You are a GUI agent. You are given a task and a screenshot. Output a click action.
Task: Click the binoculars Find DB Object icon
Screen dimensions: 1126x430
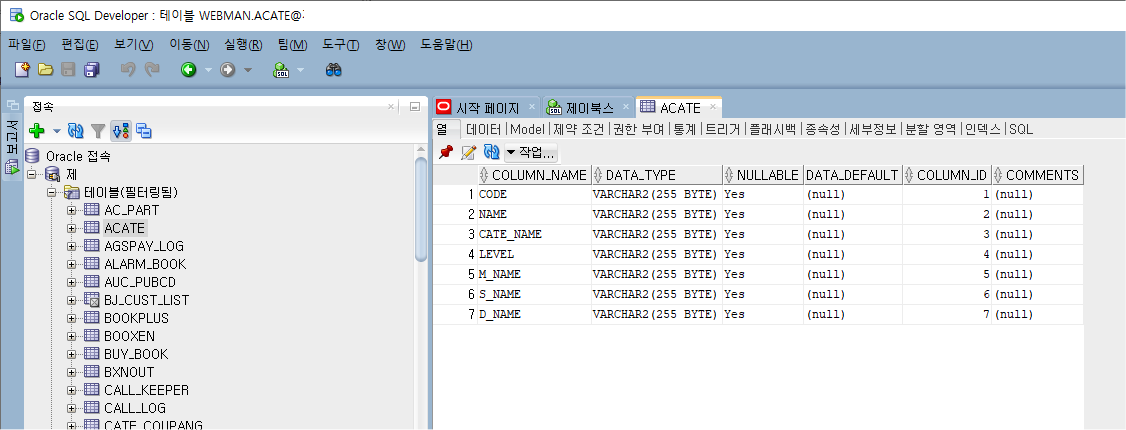pyautogui.click(x=333, y=70)
